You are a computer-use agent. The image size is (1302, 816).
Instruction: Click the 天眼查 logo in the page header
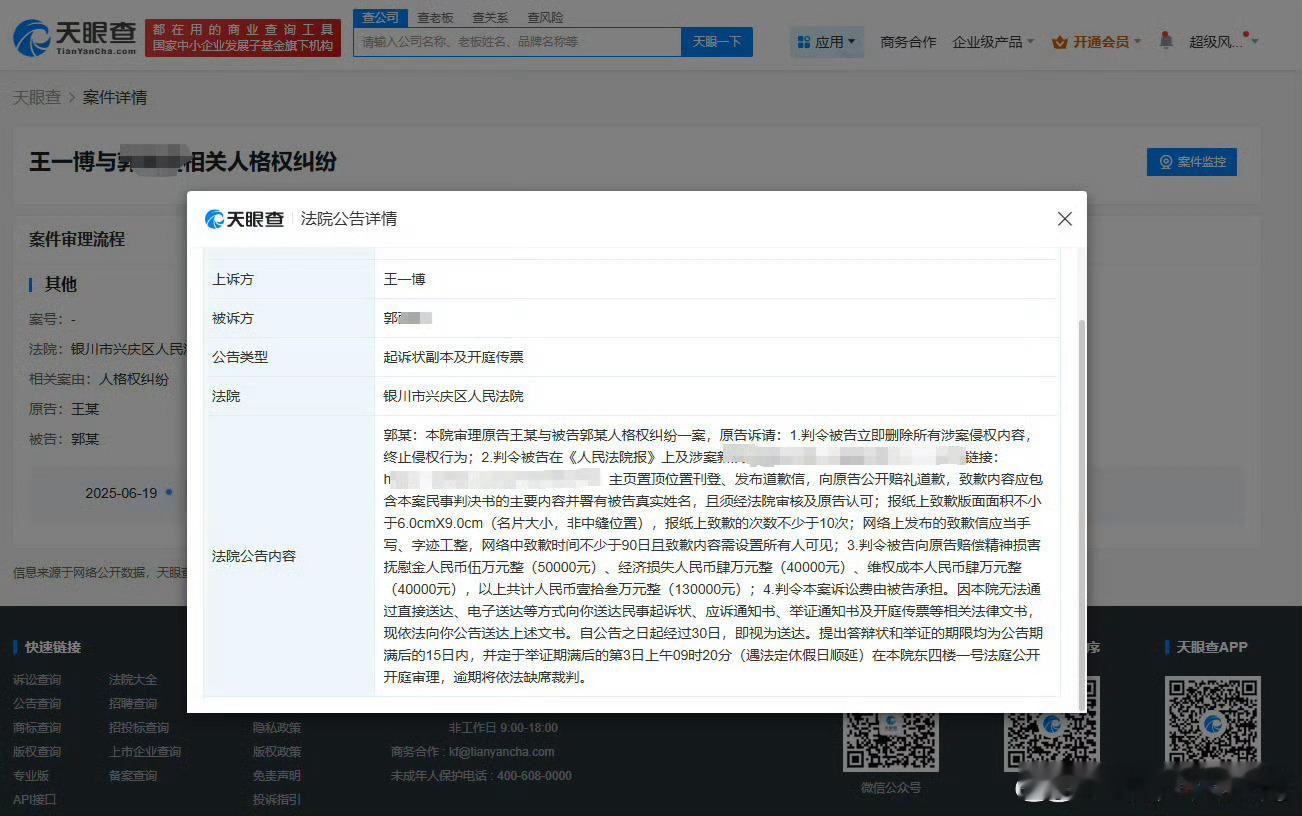point(75,37)
